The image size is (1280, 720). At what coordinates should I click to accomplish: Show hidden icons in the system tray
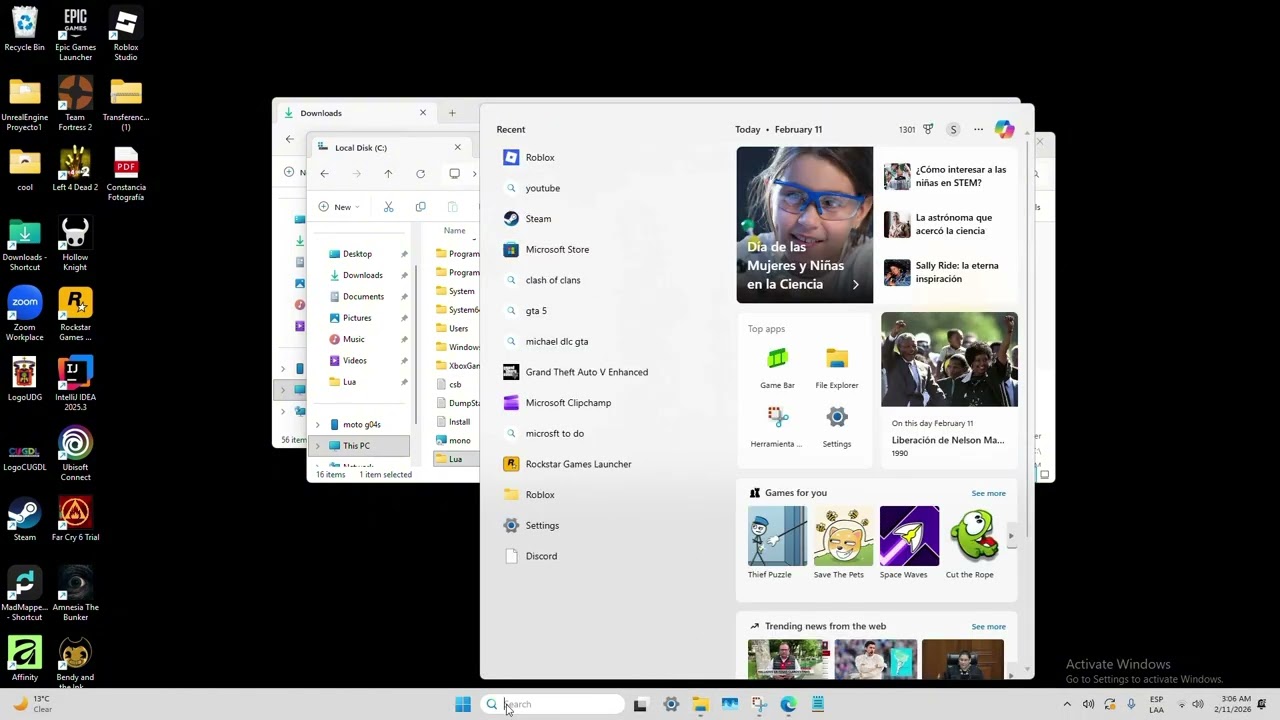(1067, 704)
